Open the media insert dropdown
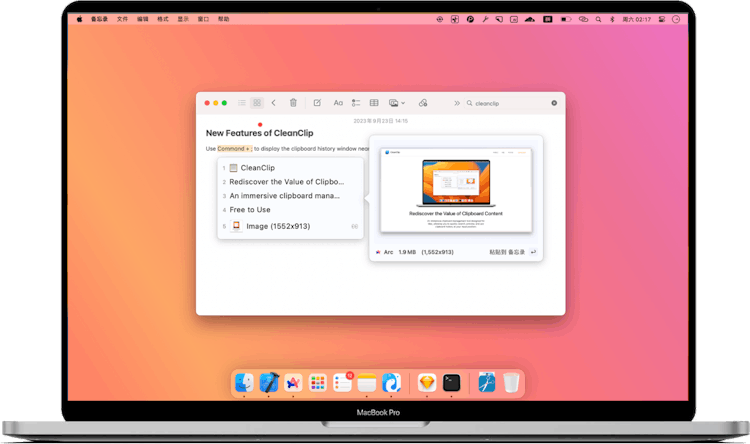 click(x=397, y=103)
